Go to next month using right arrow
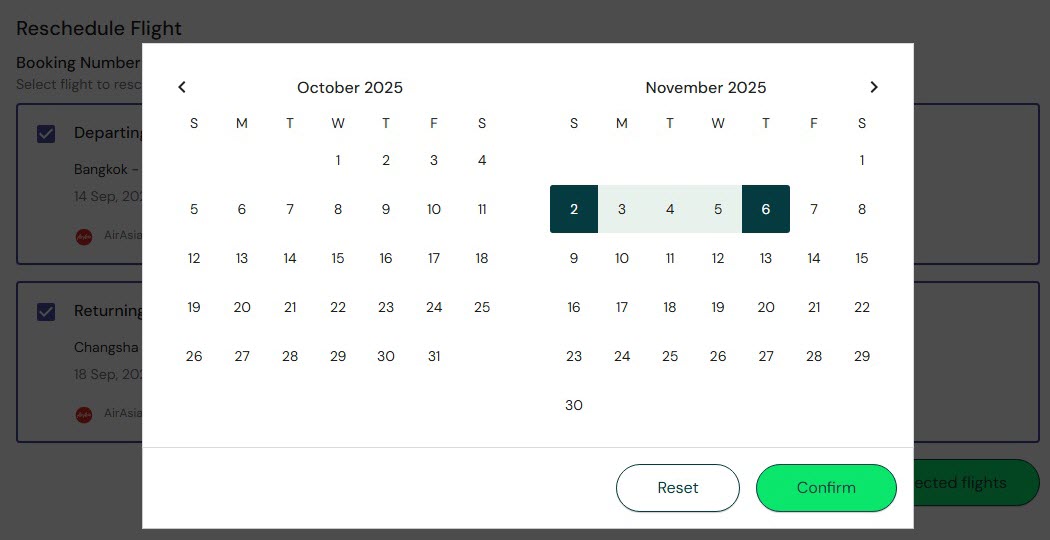Image resolution: width=1050 pixels, height=540 pixels. [x=874, y=87]
